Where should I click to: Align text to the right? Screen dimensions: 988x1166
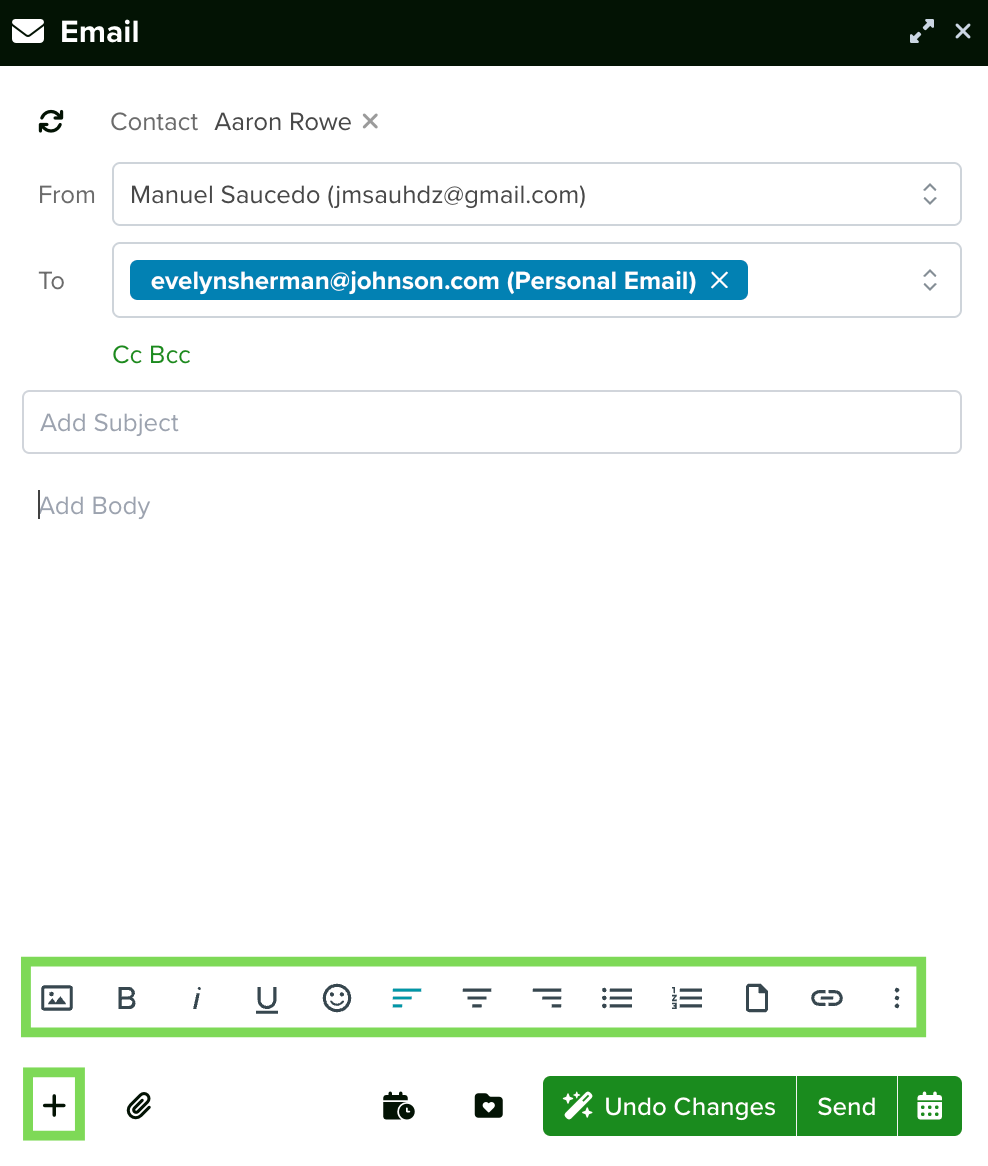(547, 997)
